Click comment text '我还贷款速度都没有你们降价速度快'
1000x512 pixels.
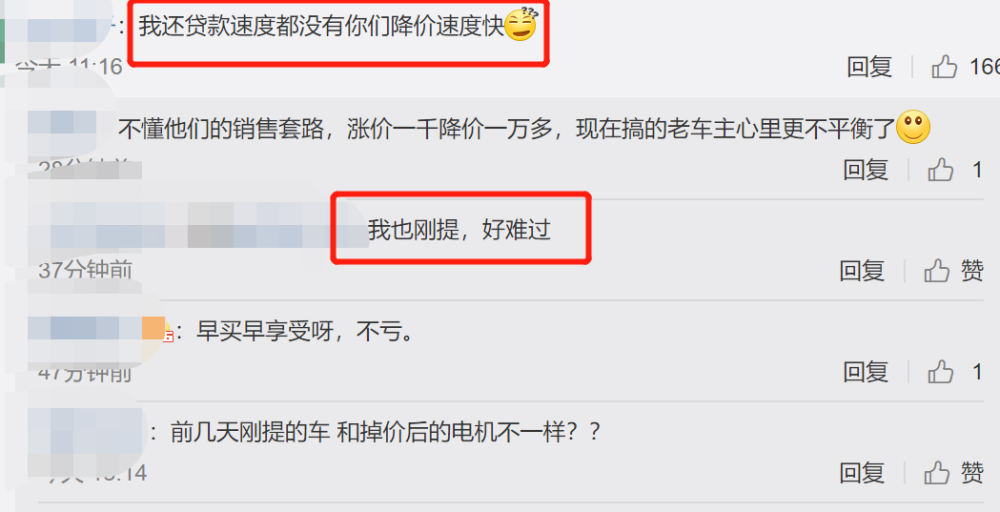point(321,27)
